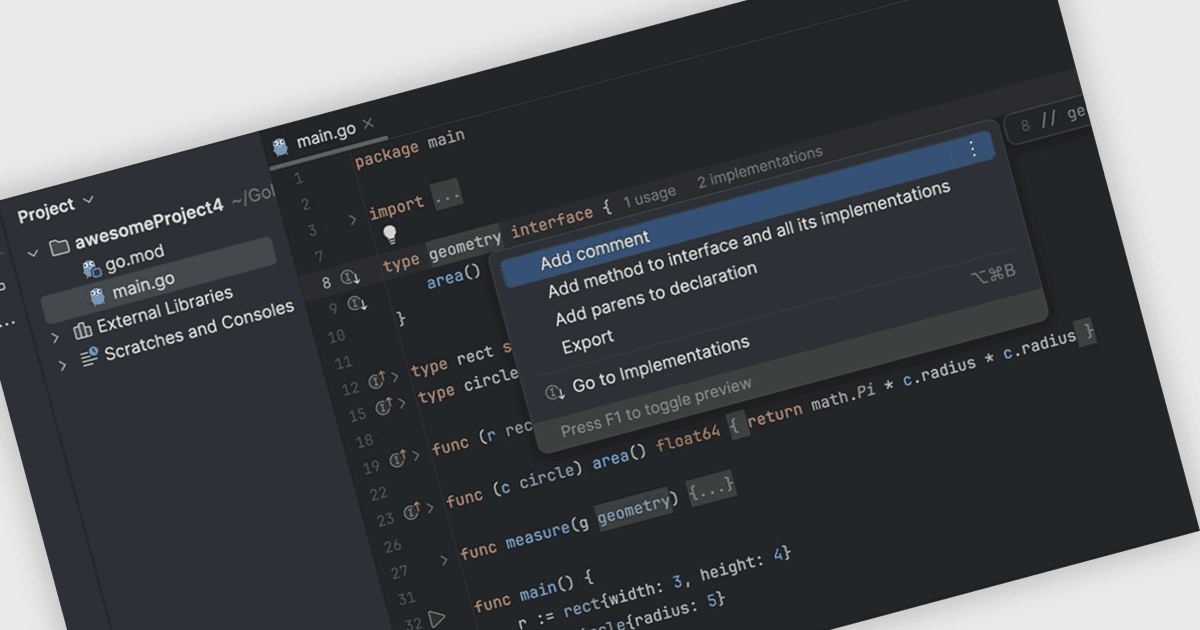The image size is (1200, 630).
Task: Click the Scratches and Consoles icon
Action: [x=90, y=356]
